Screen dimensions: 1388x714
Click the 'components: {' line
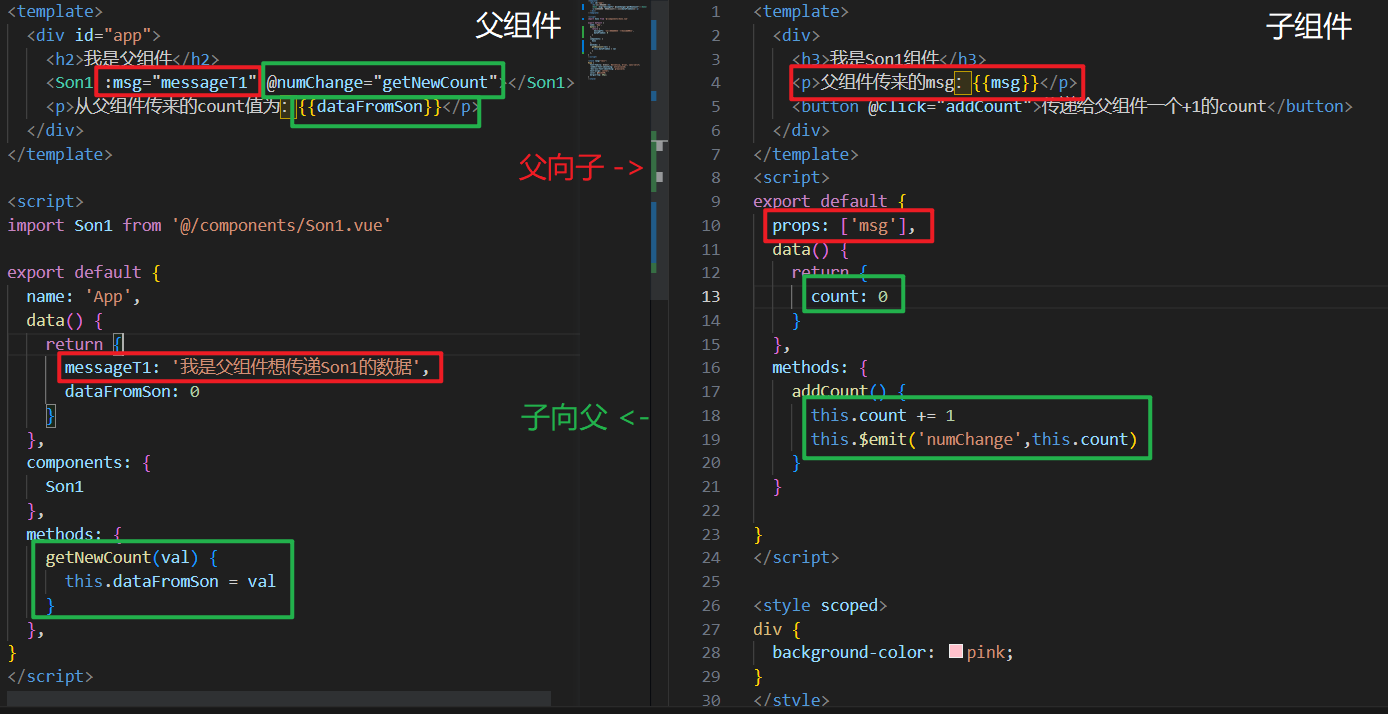pyautogui.click(x=89, y=462)
